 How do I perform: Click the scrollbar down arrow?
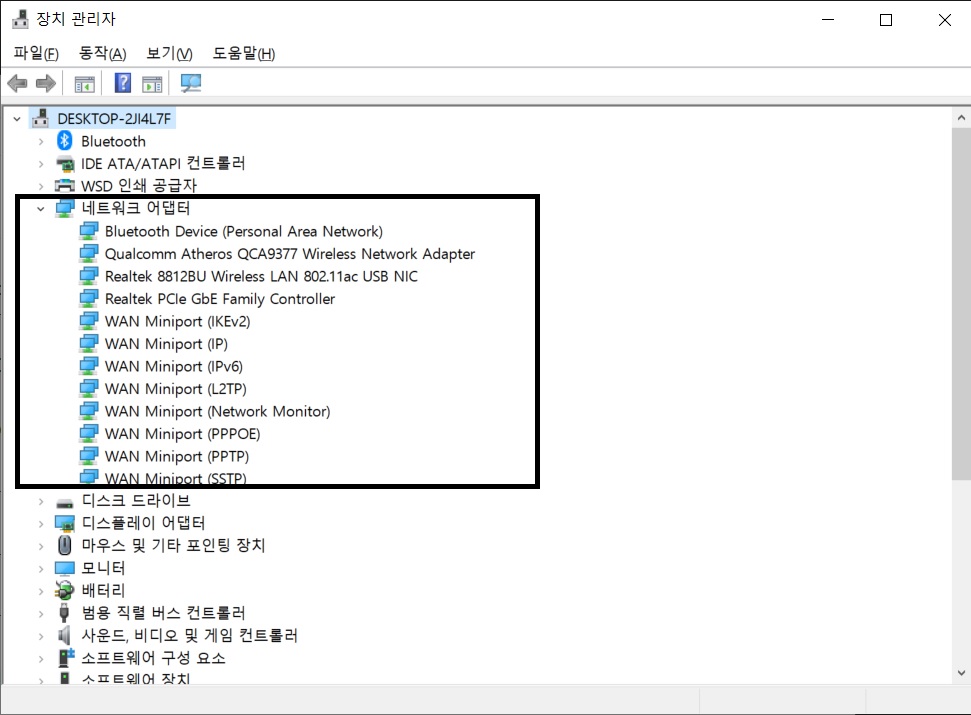961,673
